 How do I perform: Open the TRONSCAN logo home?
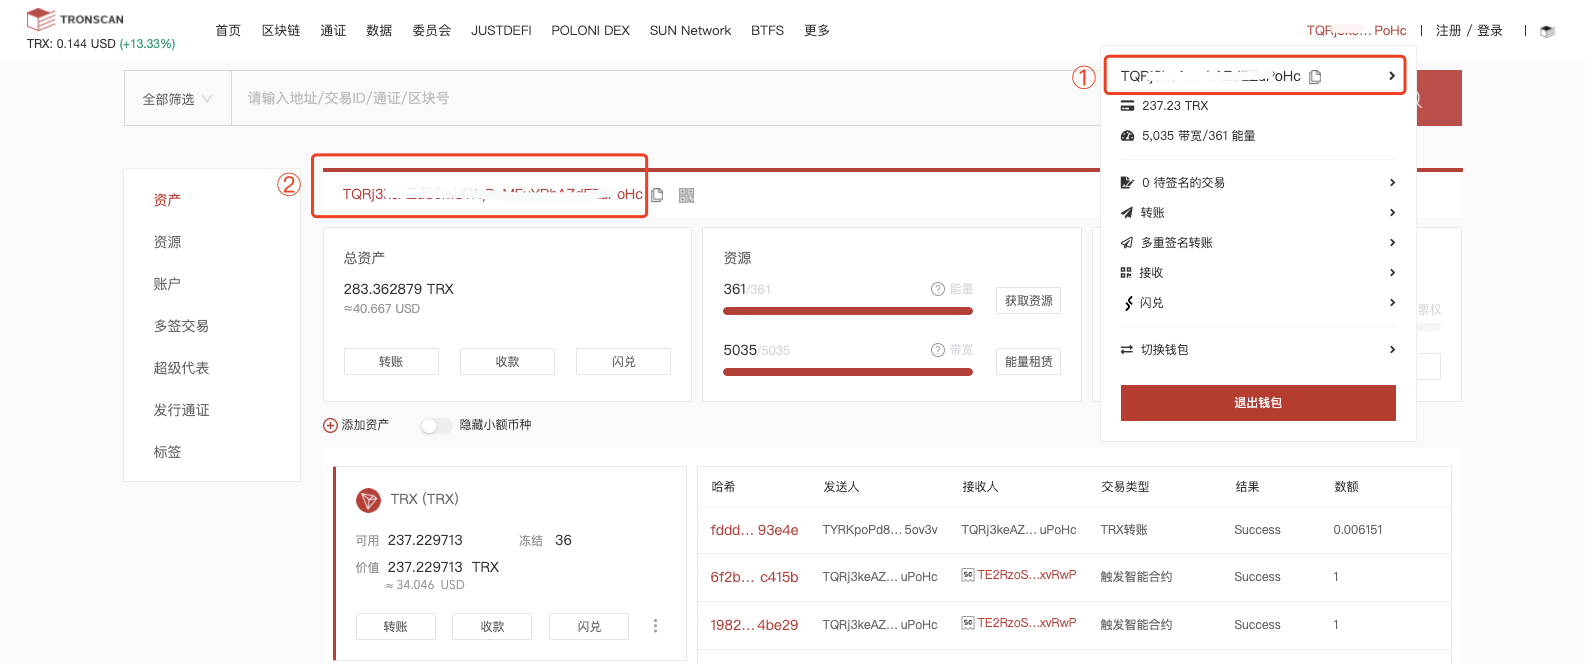click(75, 19)
